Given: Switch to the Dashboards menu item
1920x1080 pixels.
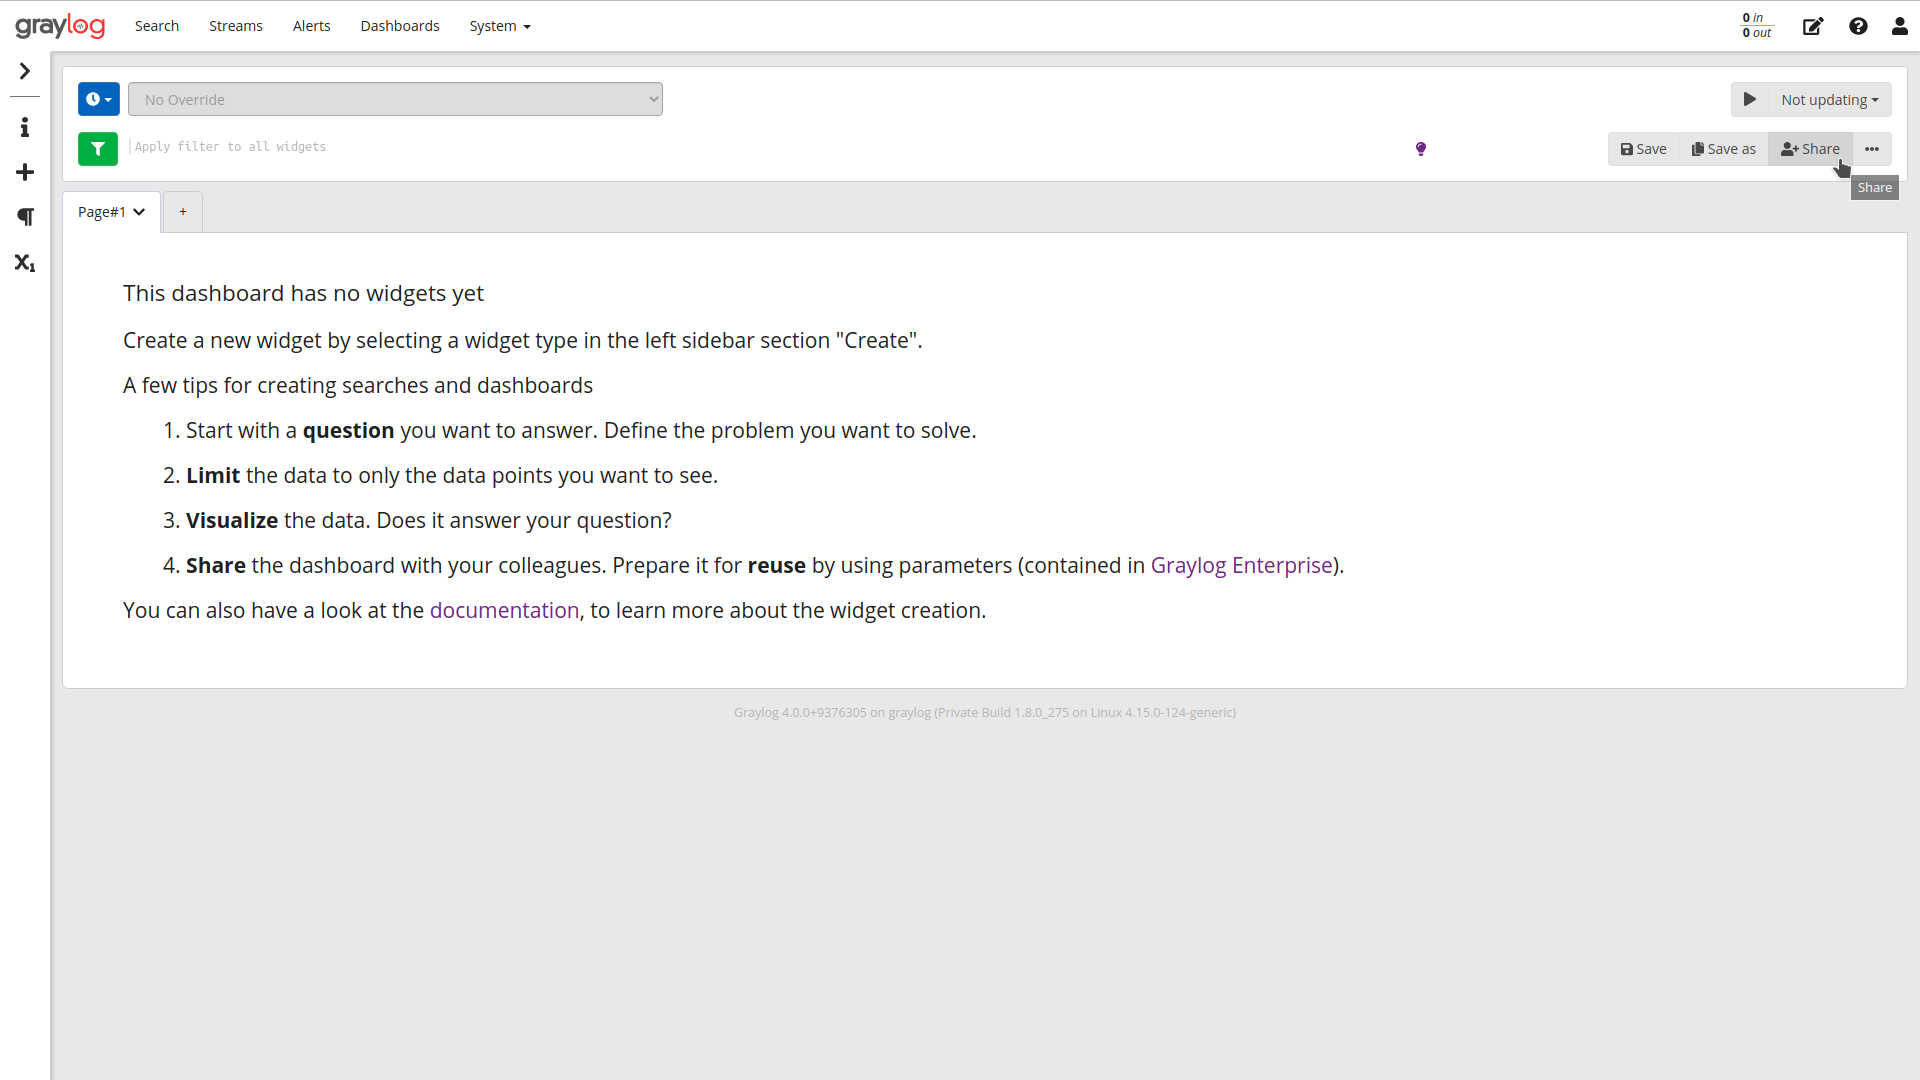Looking at the screenshot, I should 399,26.
